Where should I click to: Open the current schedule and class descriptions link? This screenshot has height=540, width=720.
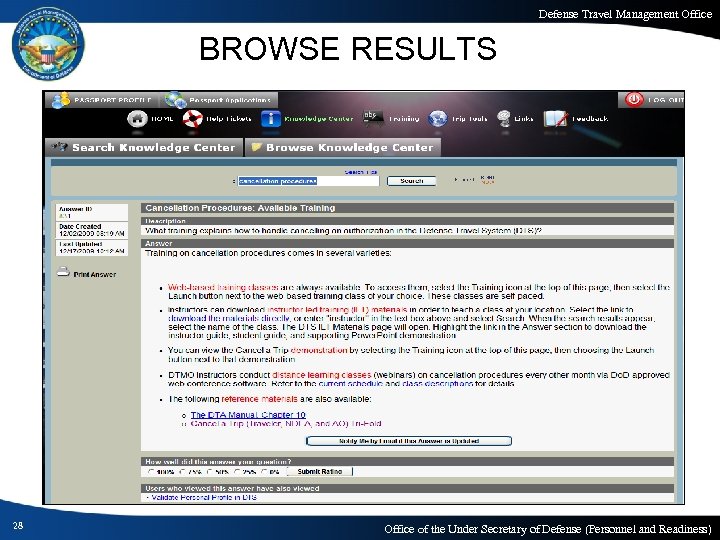click(x=395, y=383)
